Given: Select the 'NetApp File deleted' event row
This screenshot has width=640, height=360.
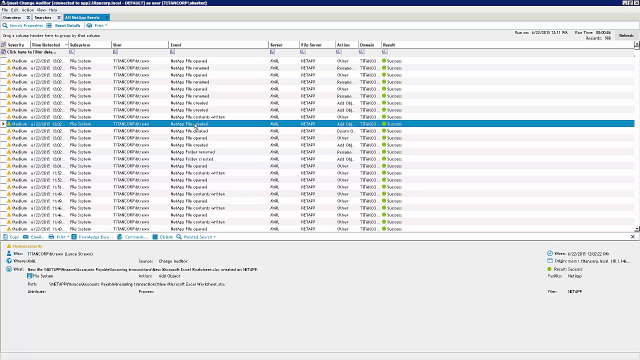Looking at the screenshot, I should click(x=317, y=131).
